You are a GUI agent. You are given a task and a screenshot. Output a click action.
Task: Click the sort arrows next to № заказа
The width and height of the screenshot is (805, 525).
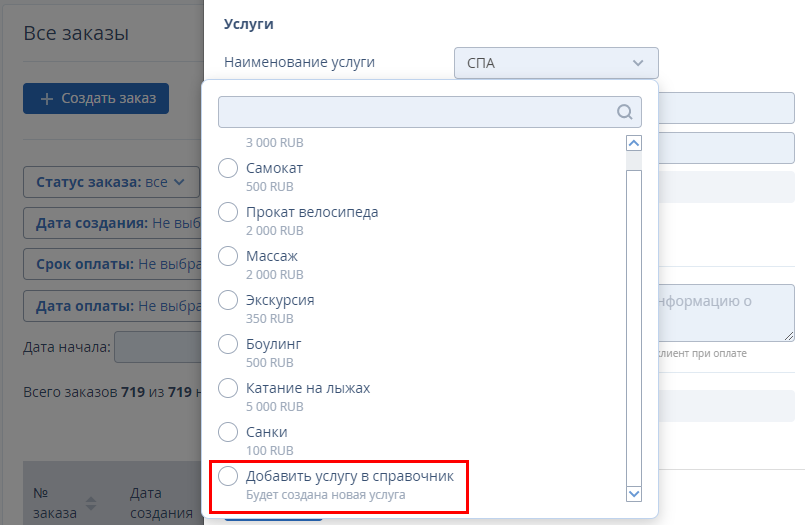tap(91, 503)
